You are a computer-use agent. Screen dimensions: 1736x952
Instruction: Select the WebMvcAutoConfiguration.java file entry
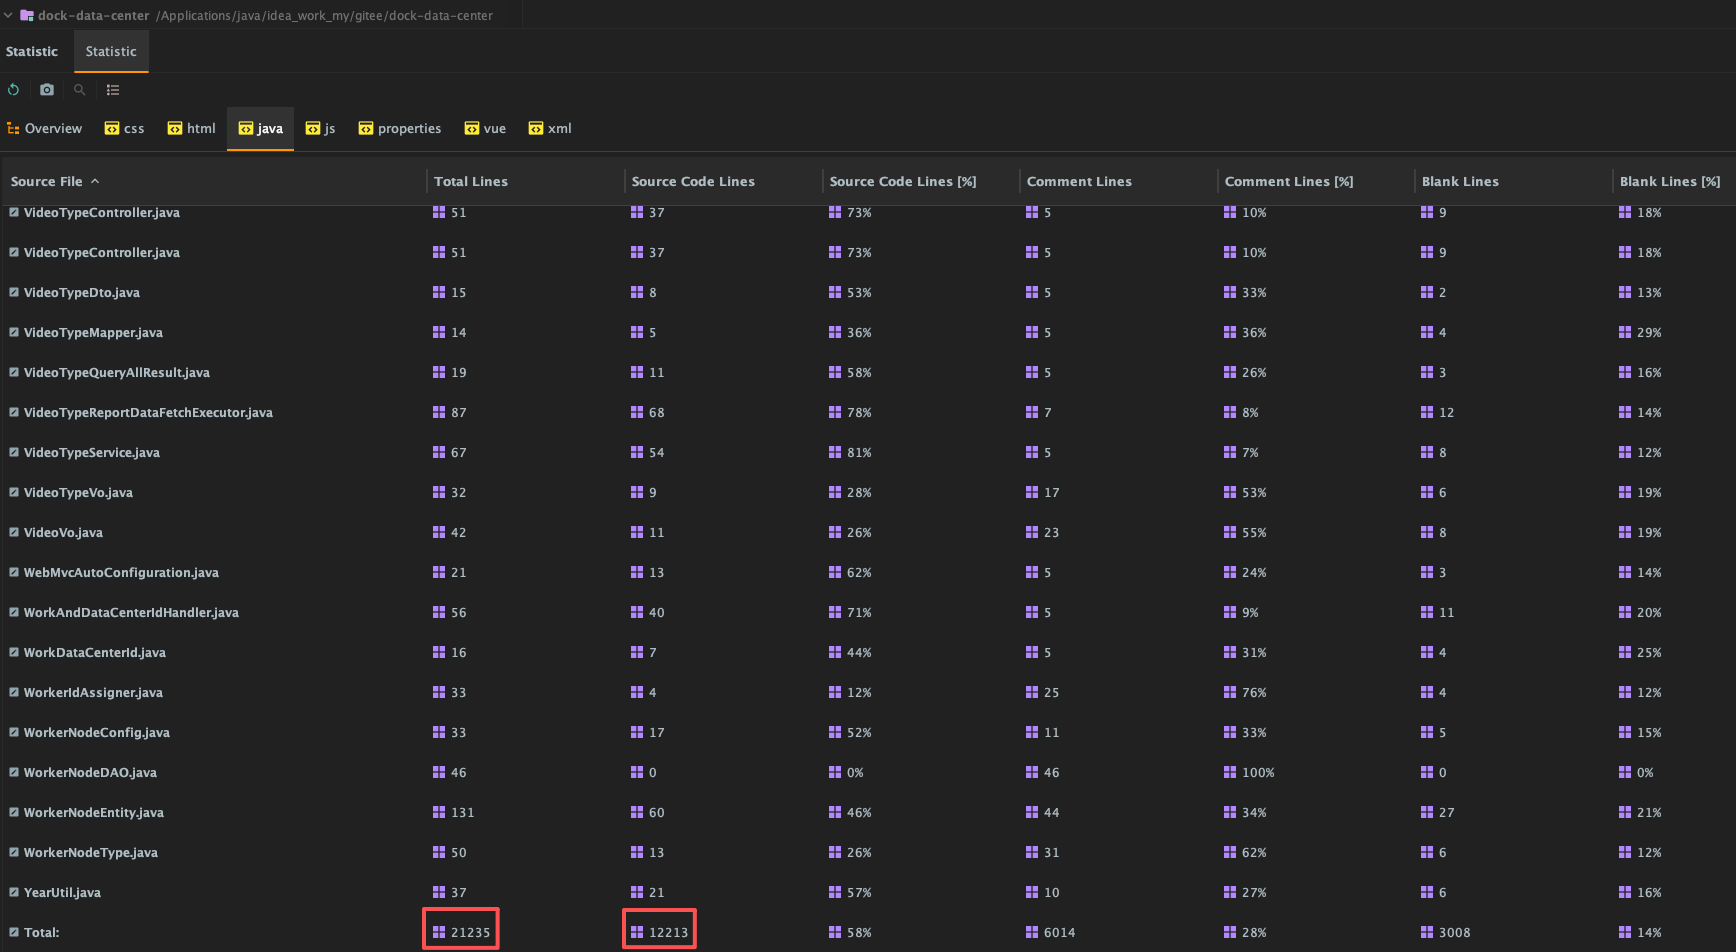coord(121,573)
